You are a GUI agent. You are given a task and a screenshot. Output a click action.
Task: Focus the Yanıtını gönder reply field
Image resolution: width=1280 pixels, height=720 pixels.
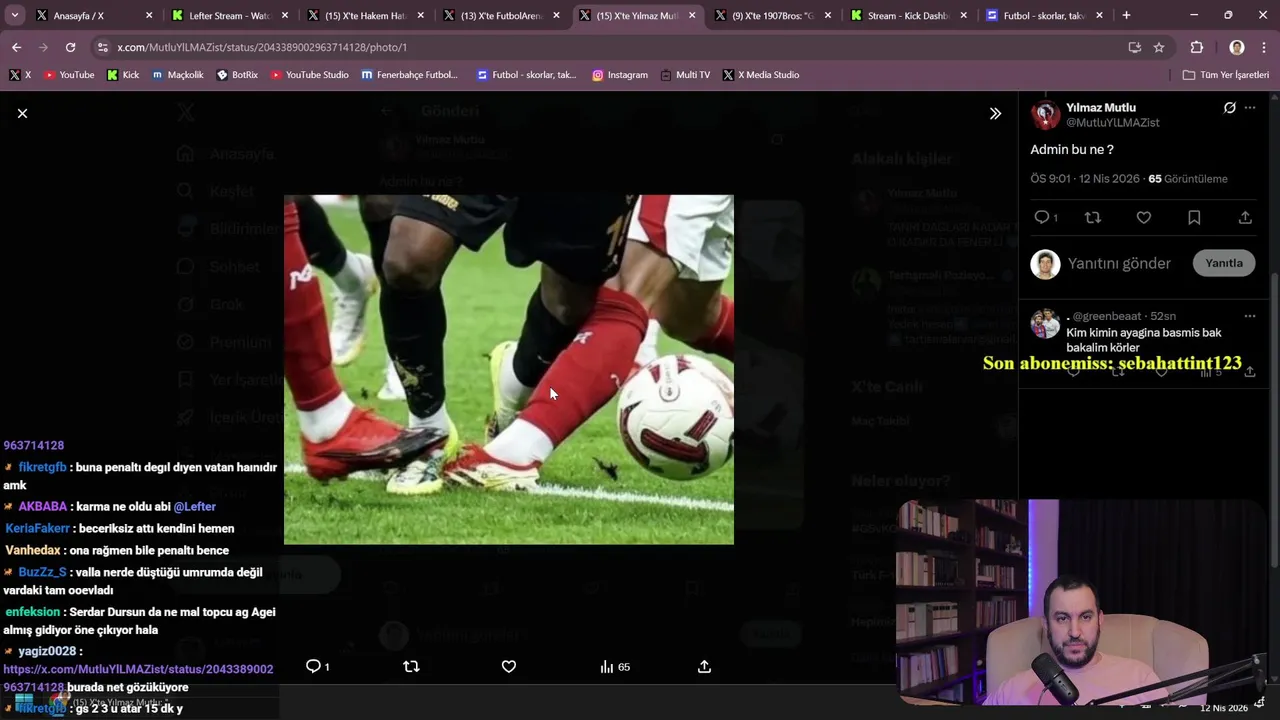[1119, 263]
